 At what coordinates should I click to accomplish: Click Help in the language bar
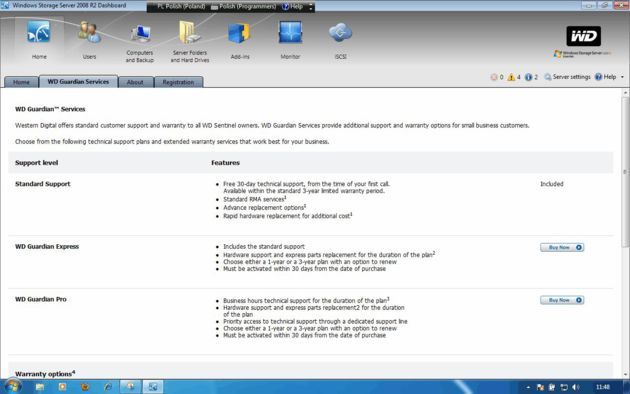[292, 6]
